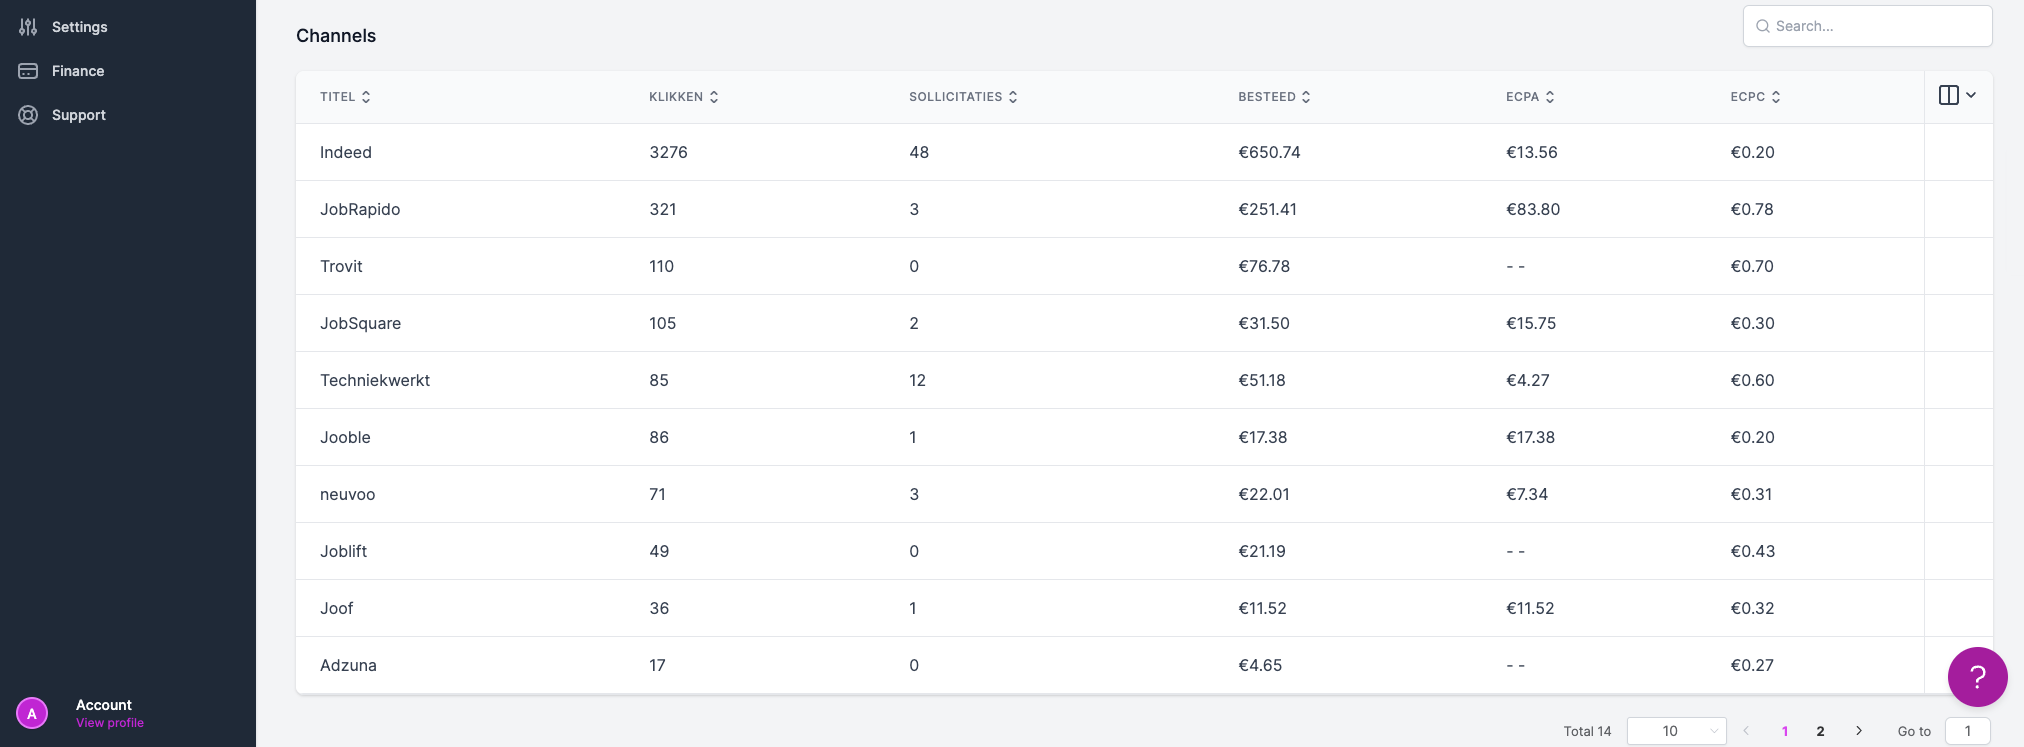Viewport: 2024px width, 747px height.
Task: Click the Total 14 label
Action: 1587,731
